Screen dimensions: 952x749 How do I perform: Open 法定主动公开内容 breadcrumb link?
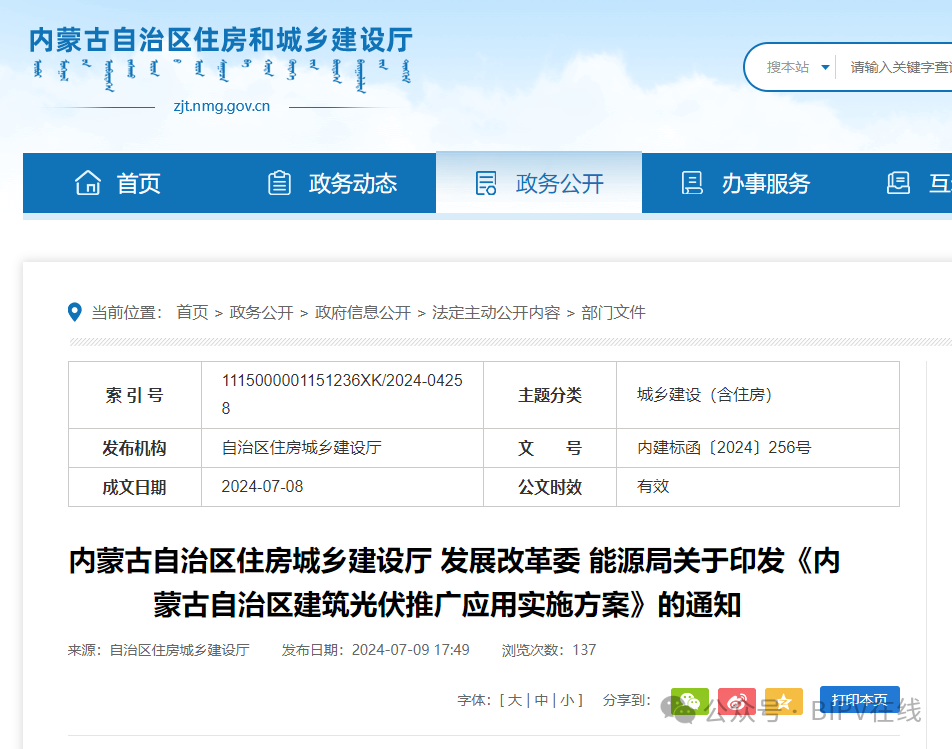tap(496, 313)
